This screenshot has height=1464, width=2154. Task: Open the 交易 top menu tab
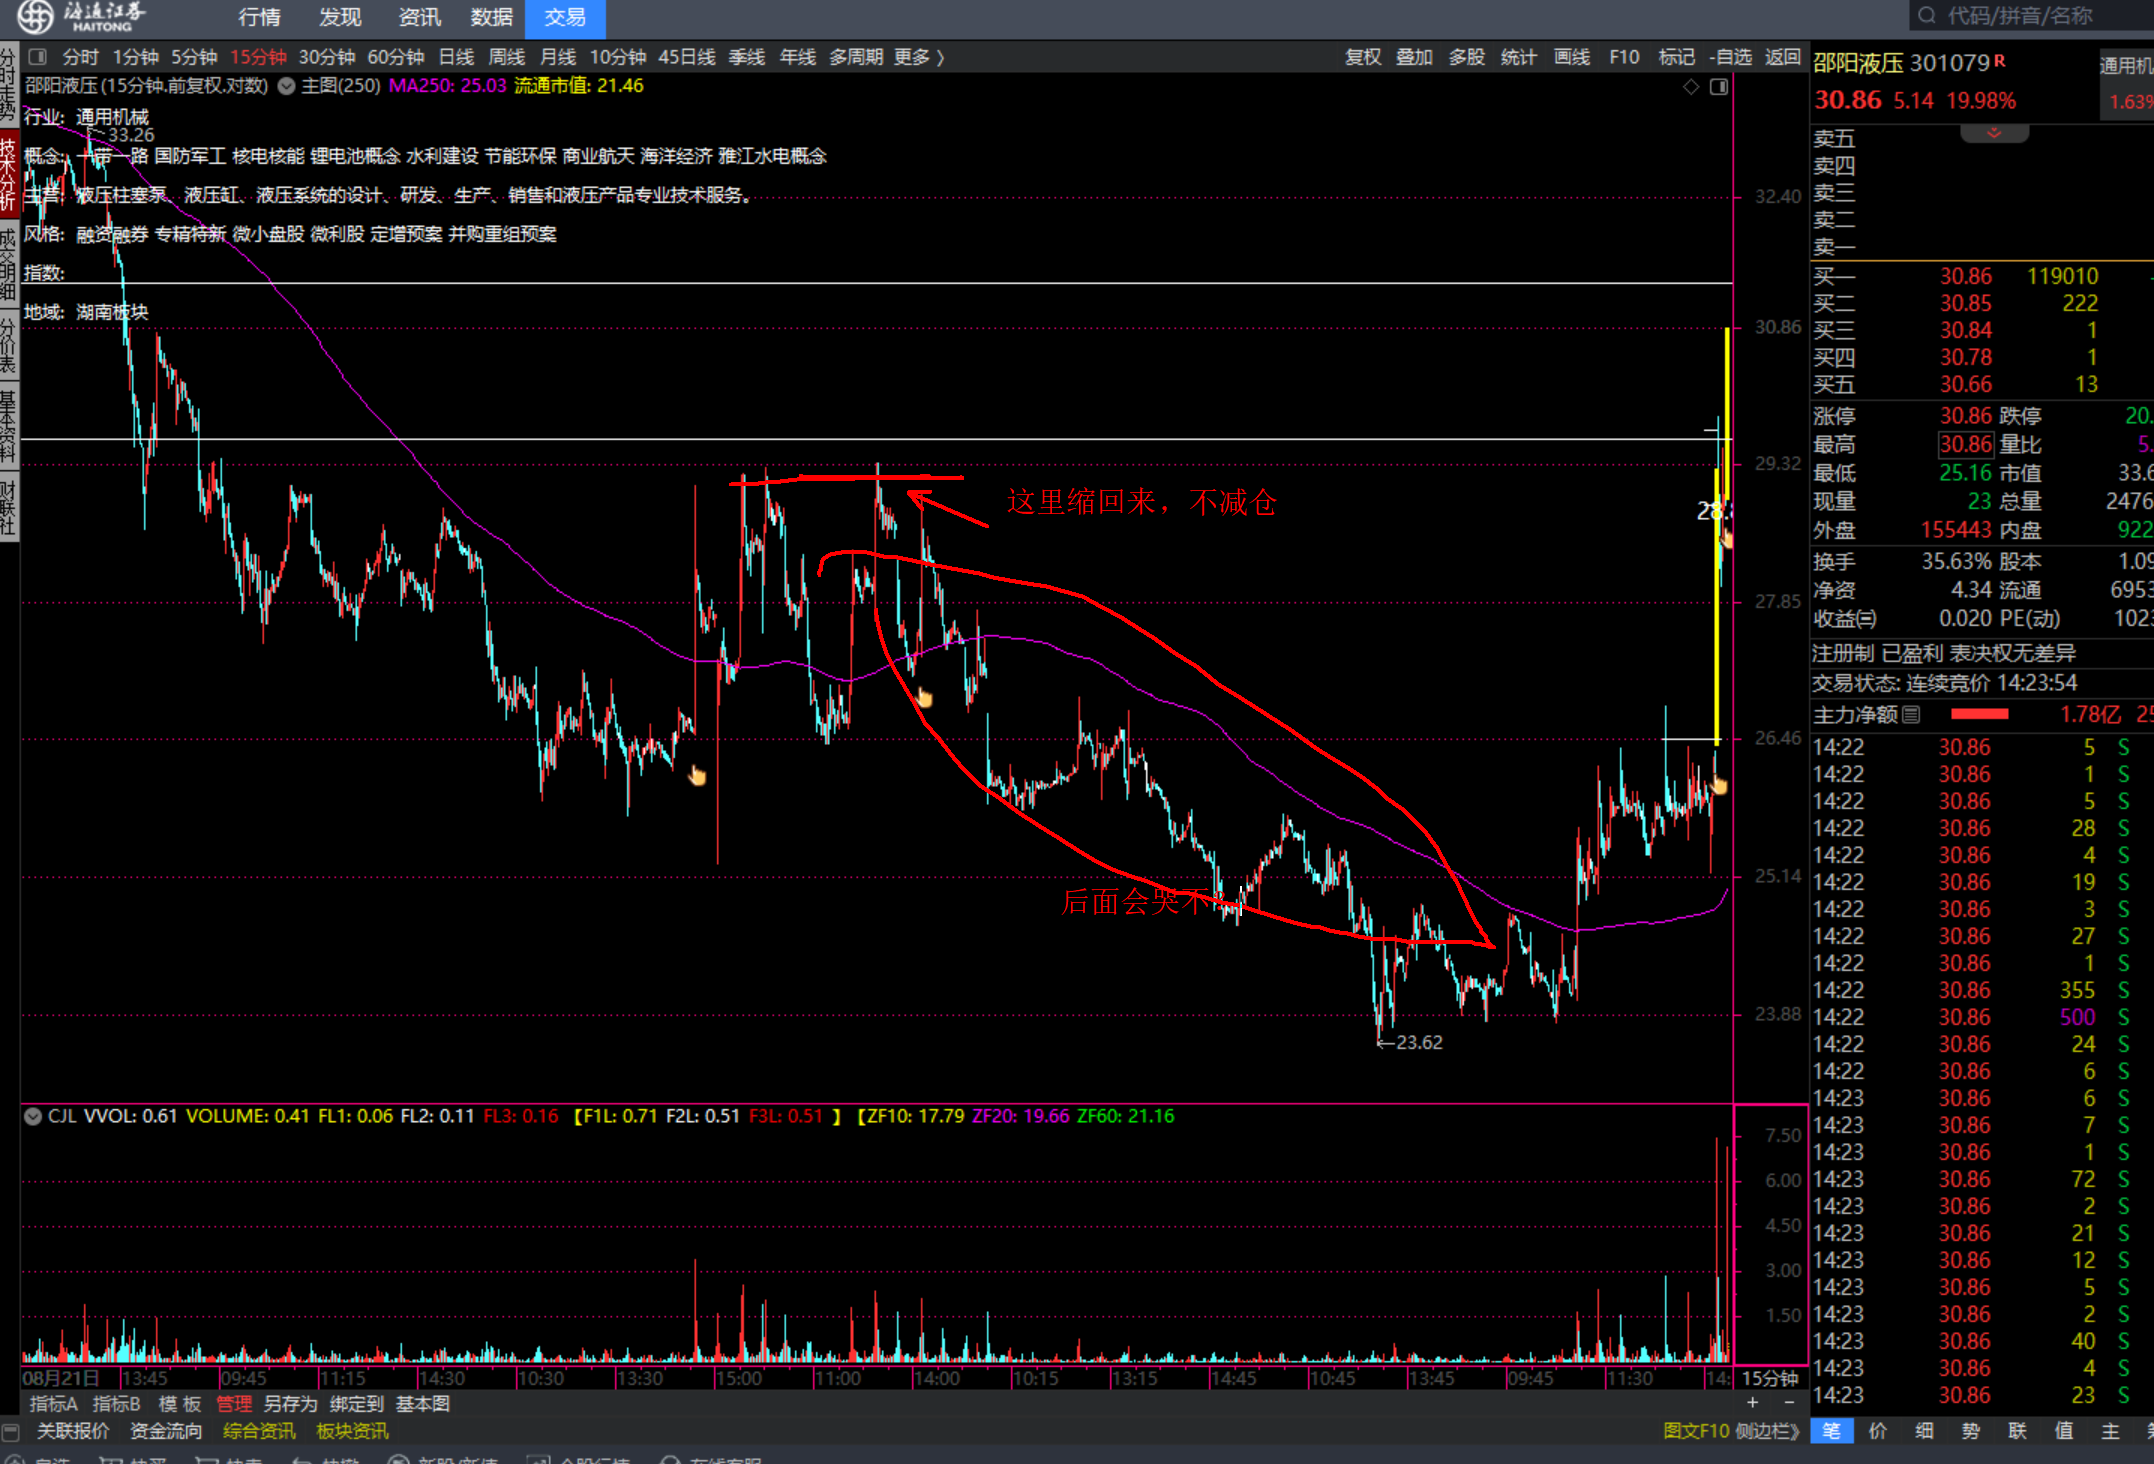pos(565,17)
